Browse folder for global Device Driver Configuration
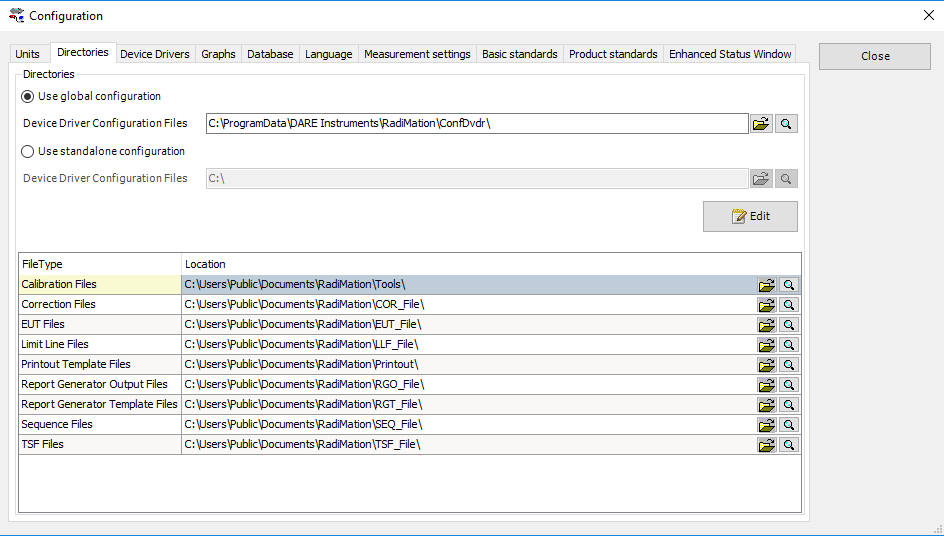944x536 pixels. (x=761, y=124)
